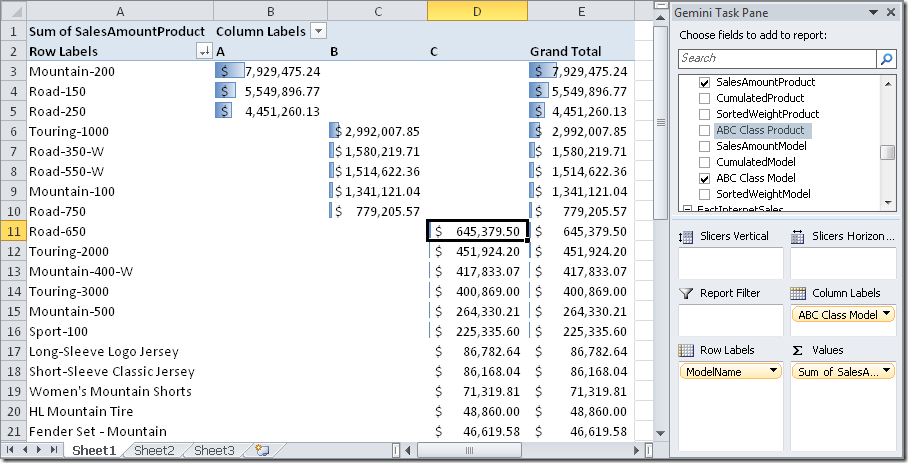Click the Column Labels area icon

coord(797,293)
